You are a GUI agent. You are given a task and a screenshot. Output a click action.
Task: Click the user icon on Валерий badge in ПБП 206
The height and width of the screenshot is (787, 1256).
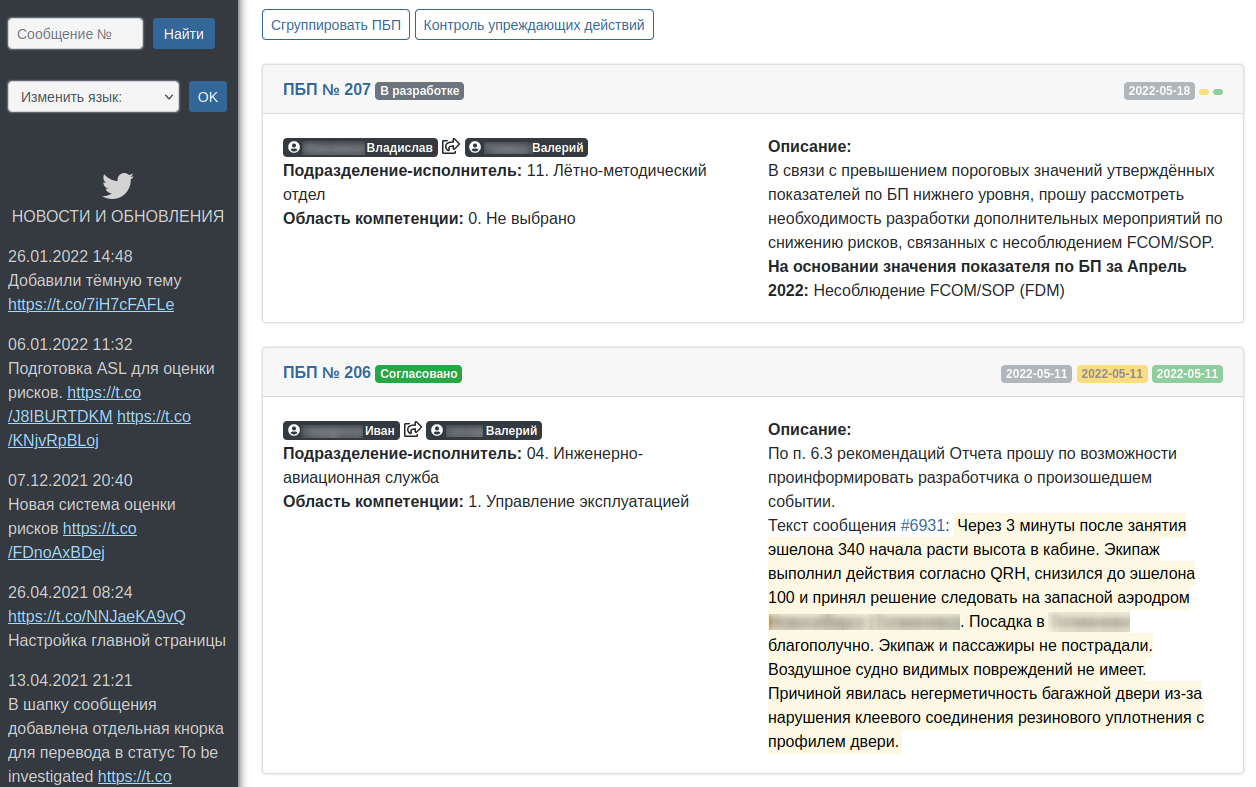[x=436, y=430]
